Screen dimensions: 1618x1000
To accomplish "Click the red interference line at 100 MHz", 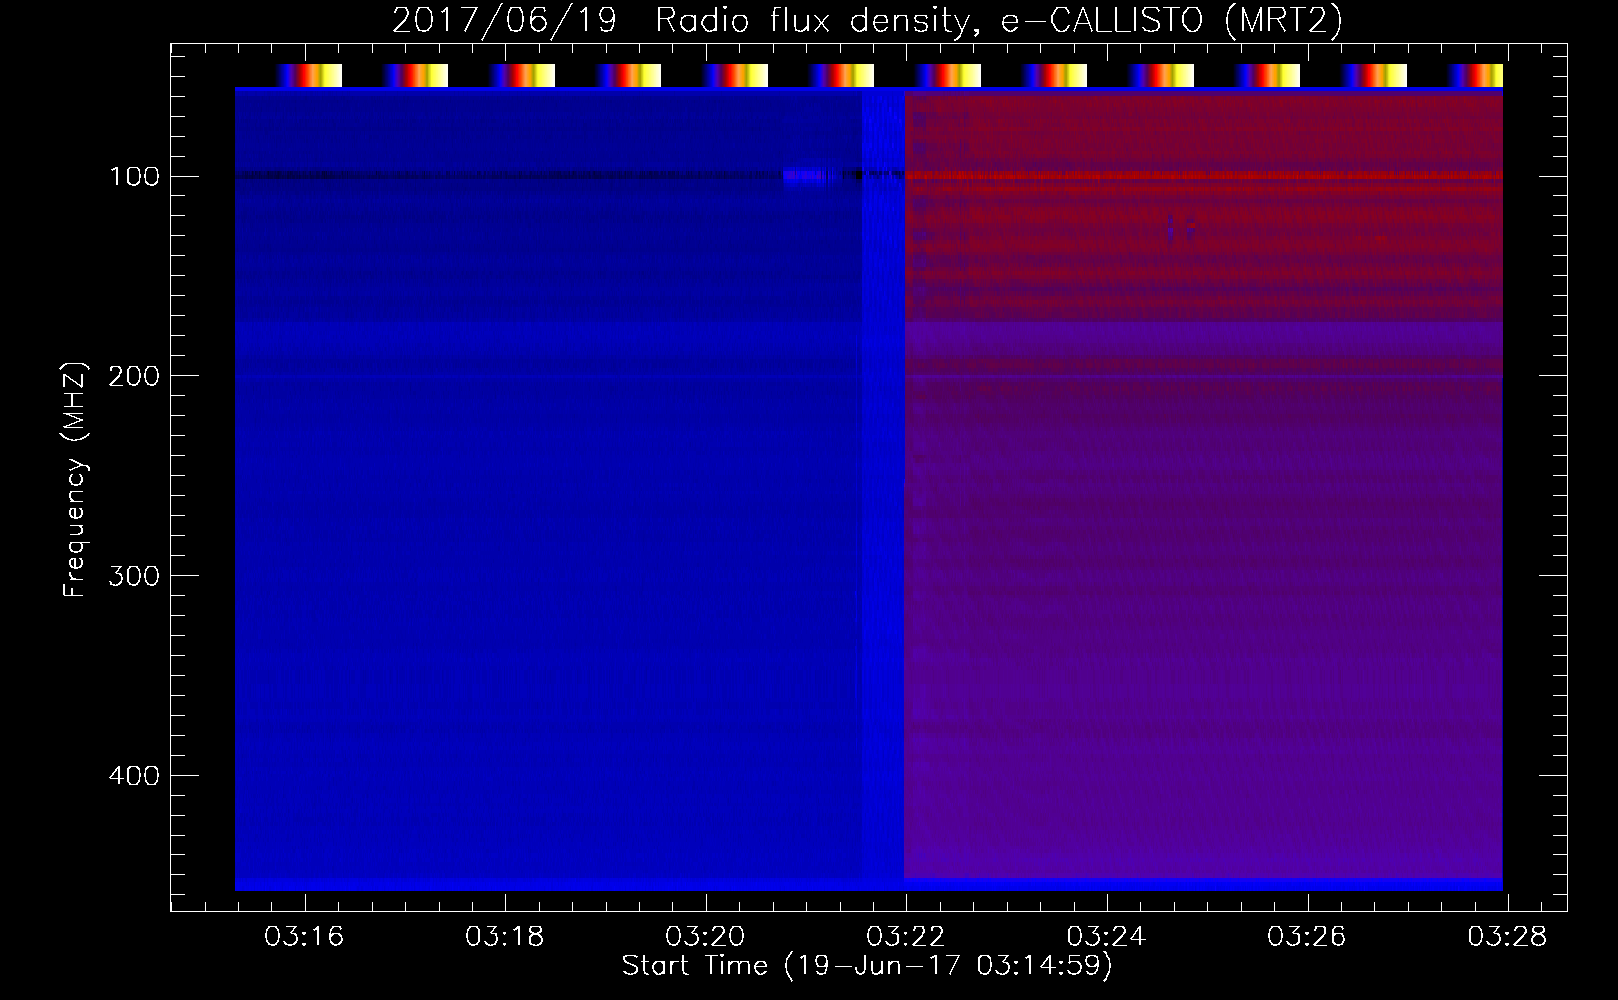I will click(1204, 176).
